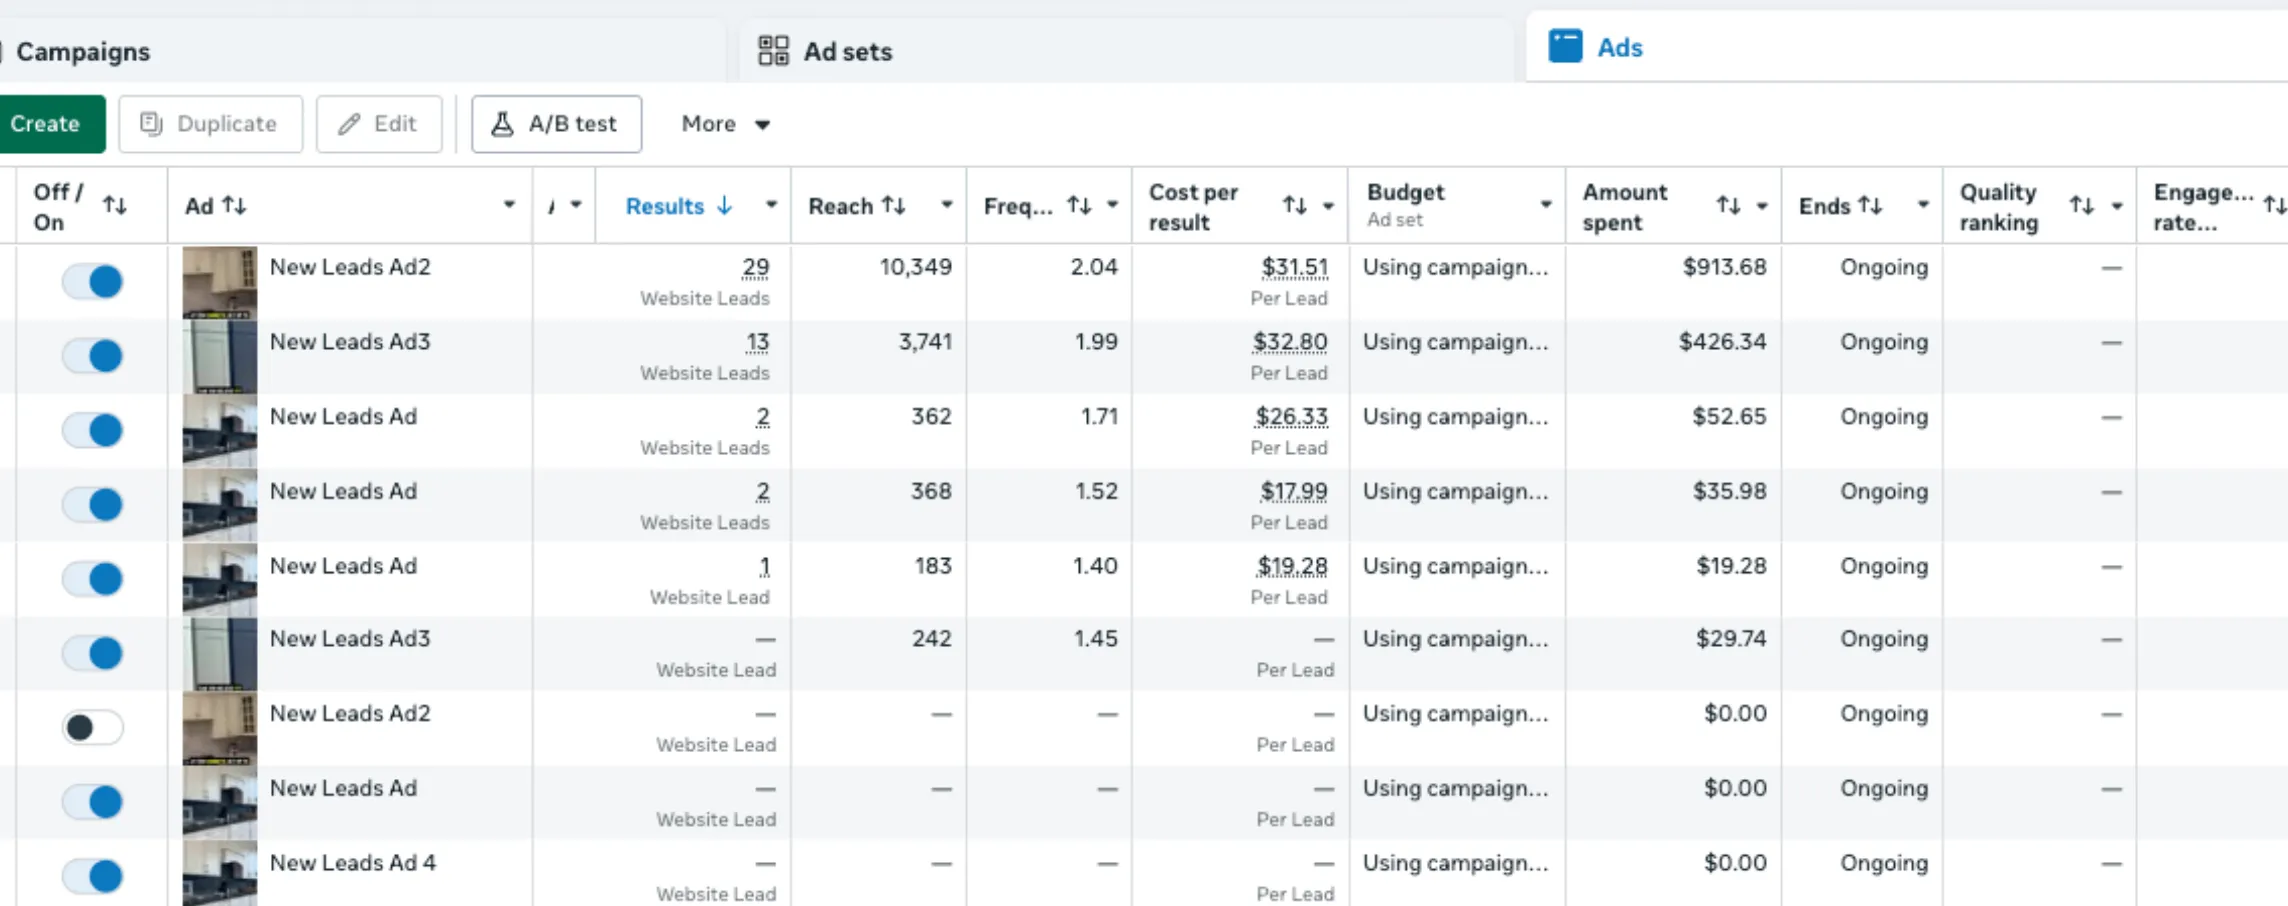Toggle New Leads Ad with $0.00 spent
Viewport: 2288px width, 906px height.
coord(93,802)
